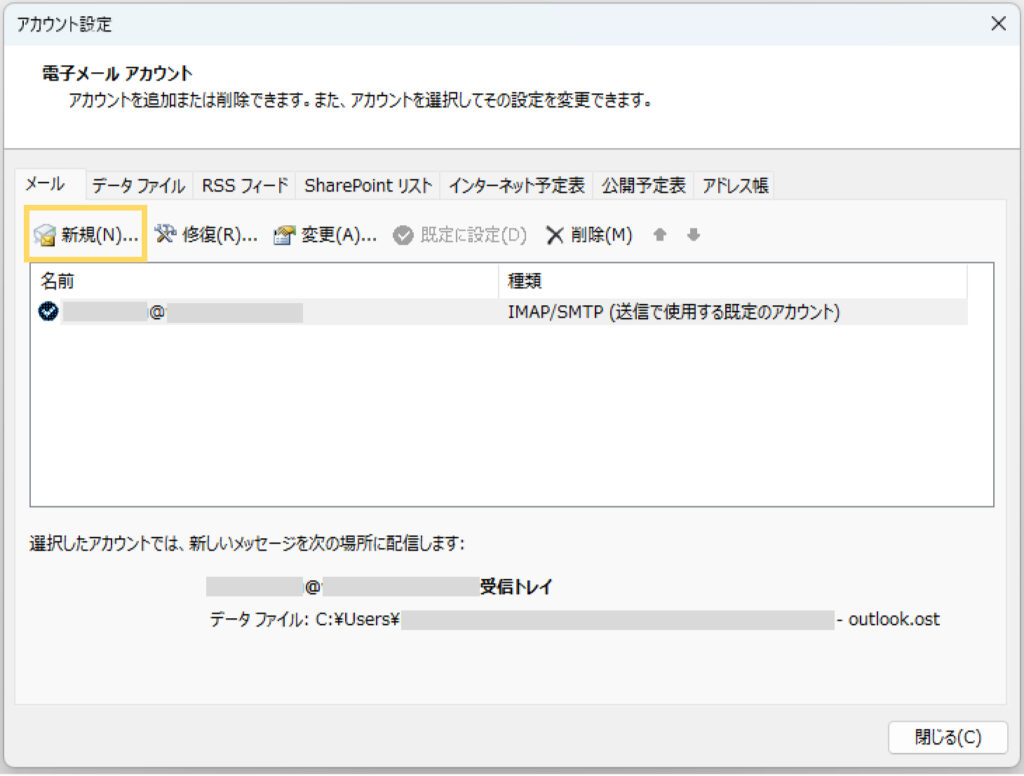Open the SharePoint リスト tab
The image size is (1024, 776).
368,185
